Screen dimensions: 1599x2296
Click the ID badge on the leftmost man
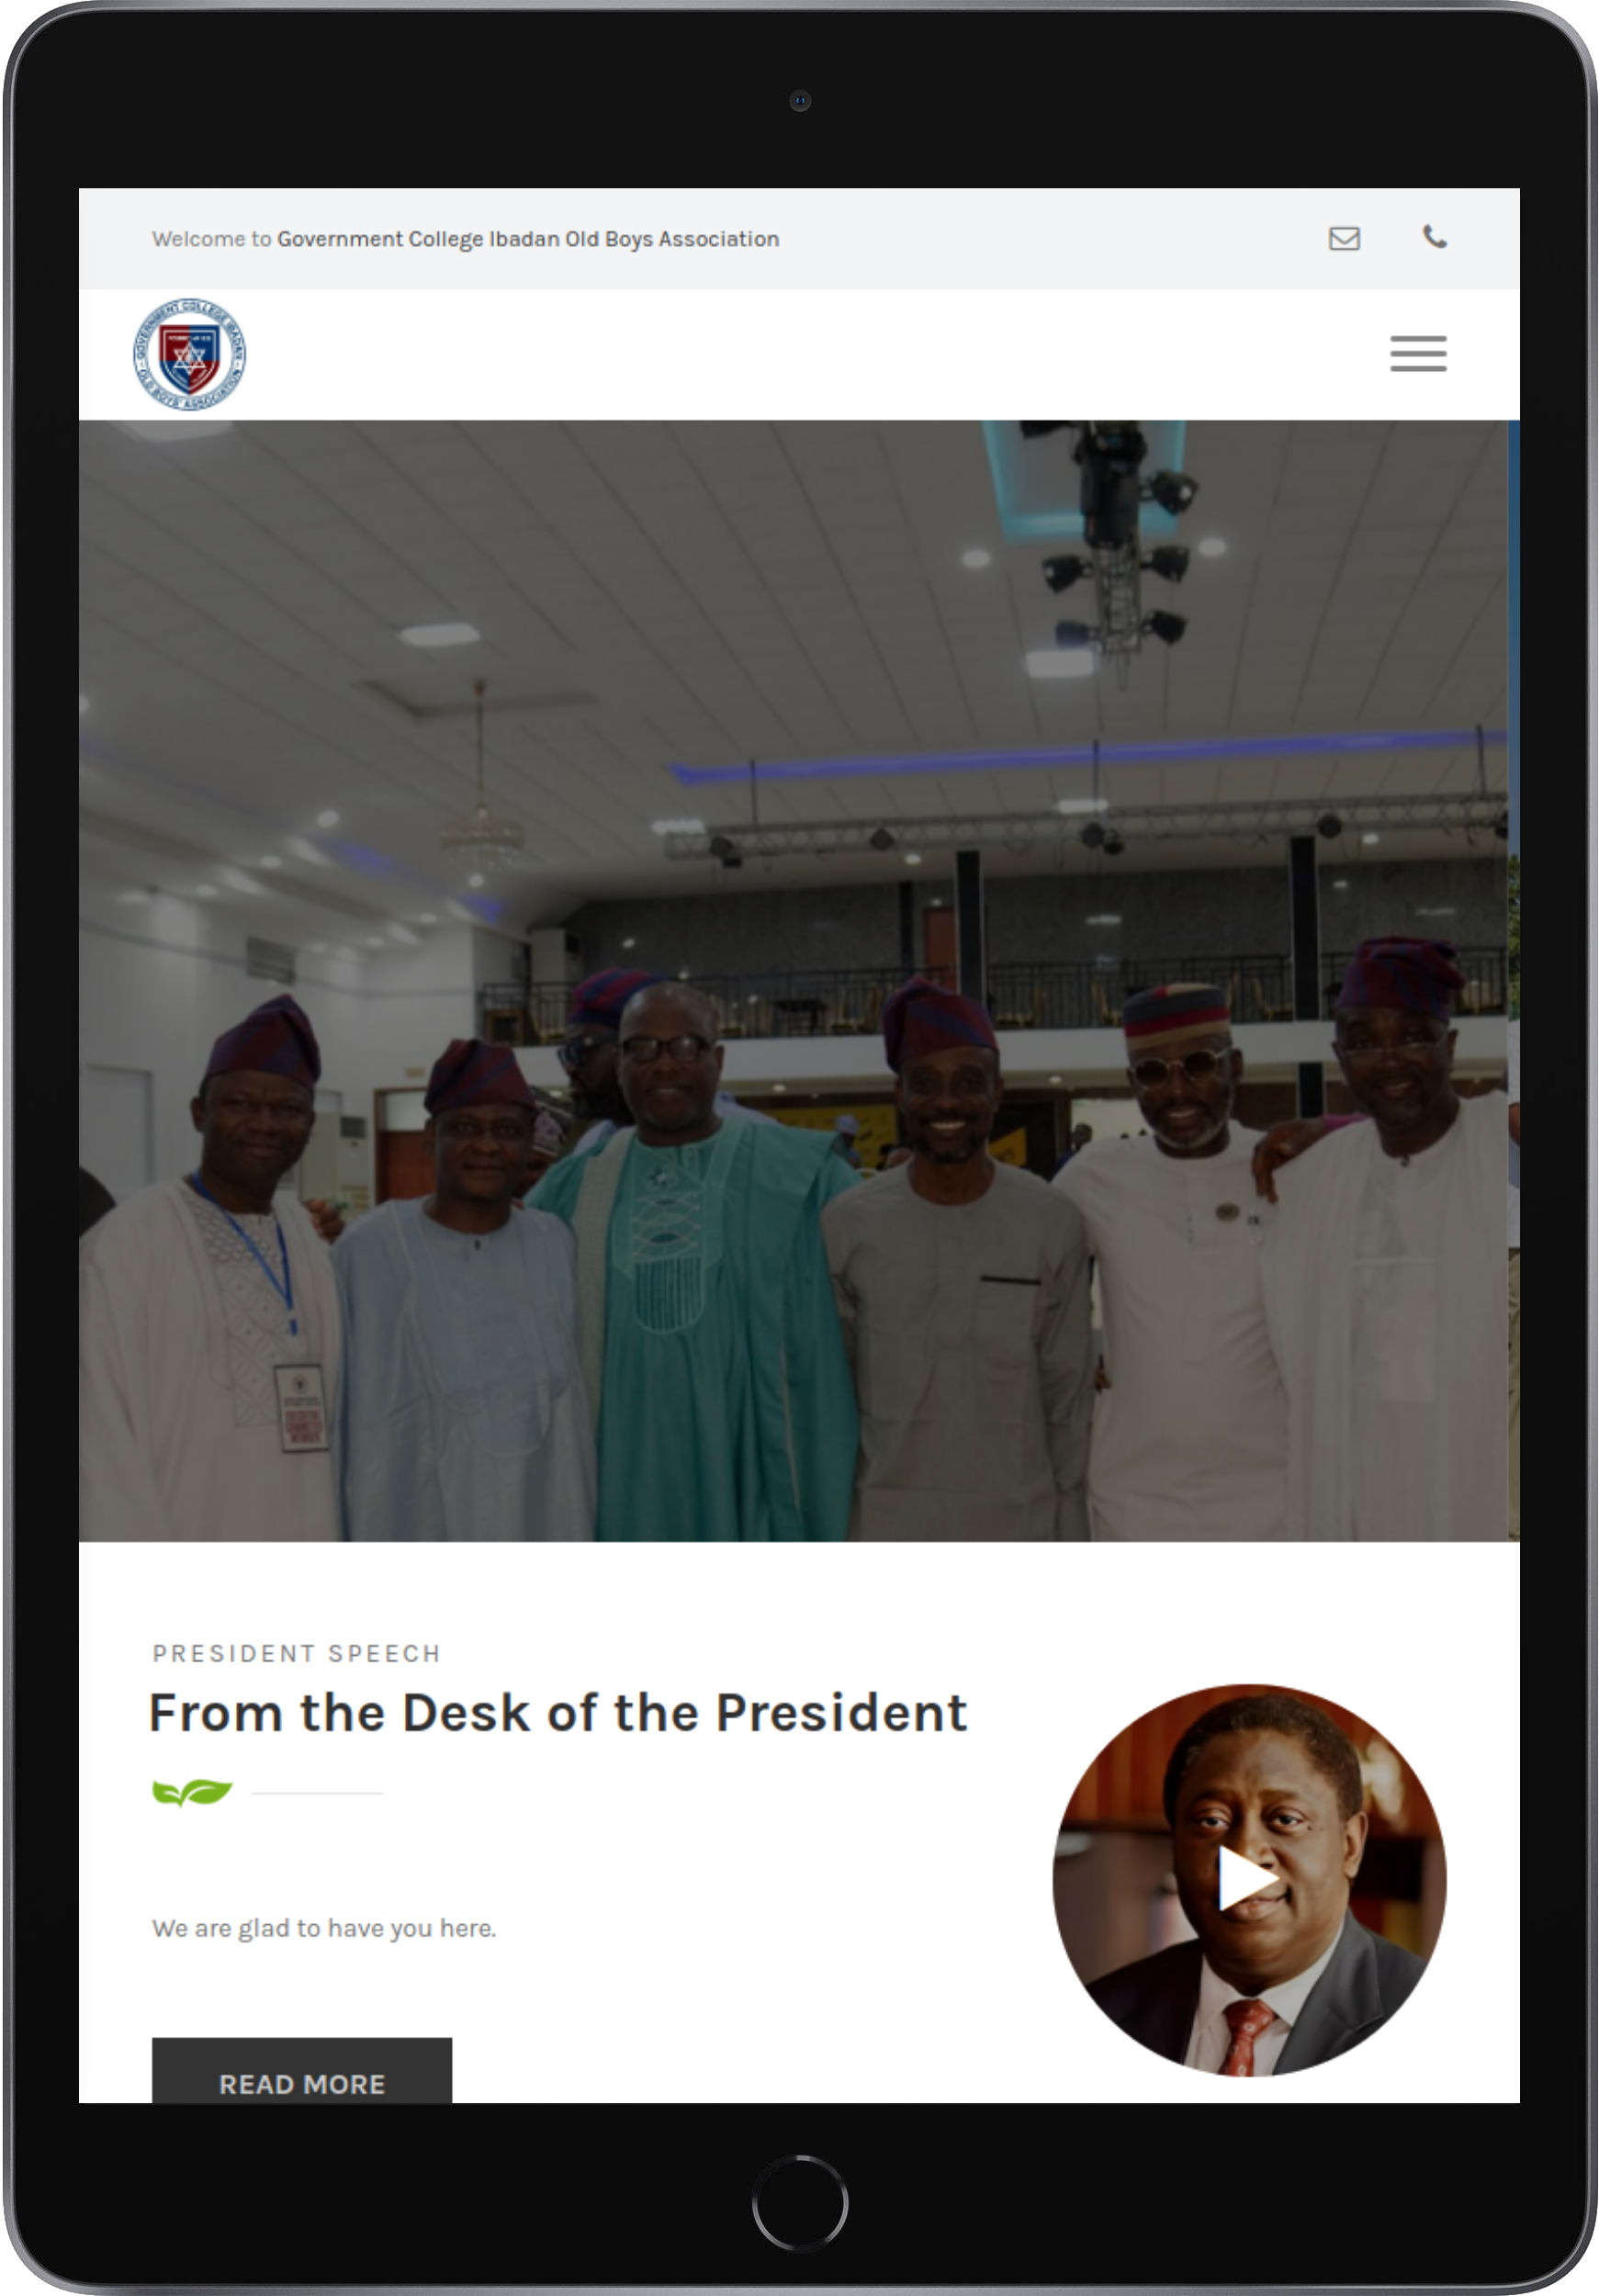[x=299, y=1405]
